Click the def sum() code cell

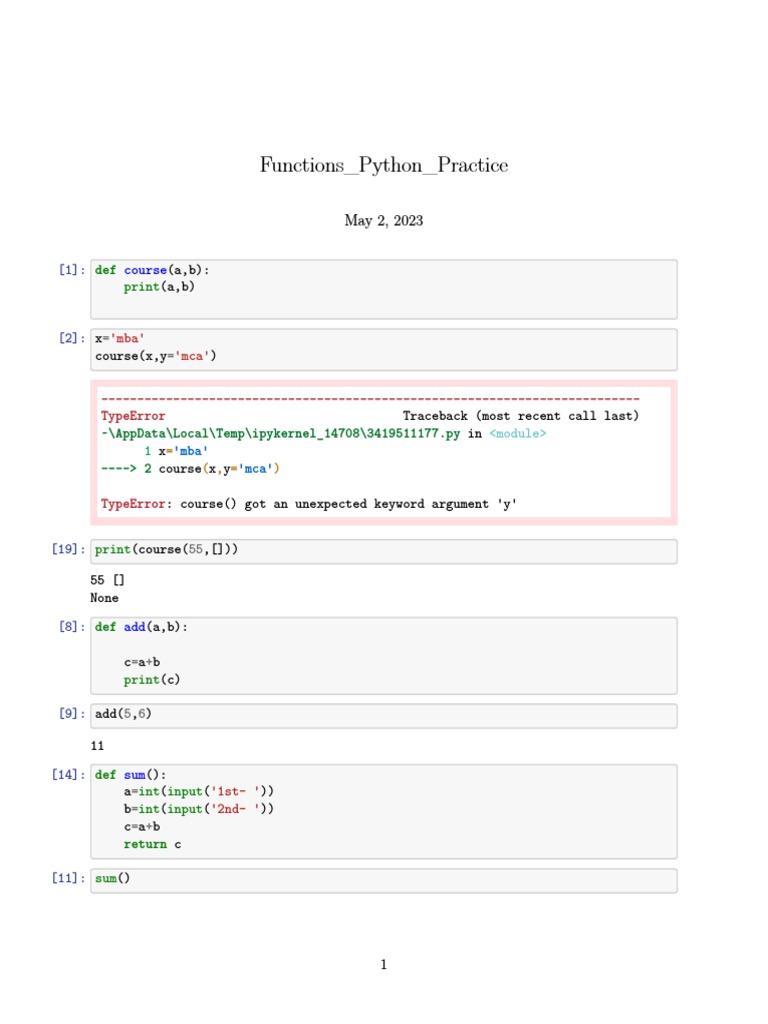pos(383,811)
